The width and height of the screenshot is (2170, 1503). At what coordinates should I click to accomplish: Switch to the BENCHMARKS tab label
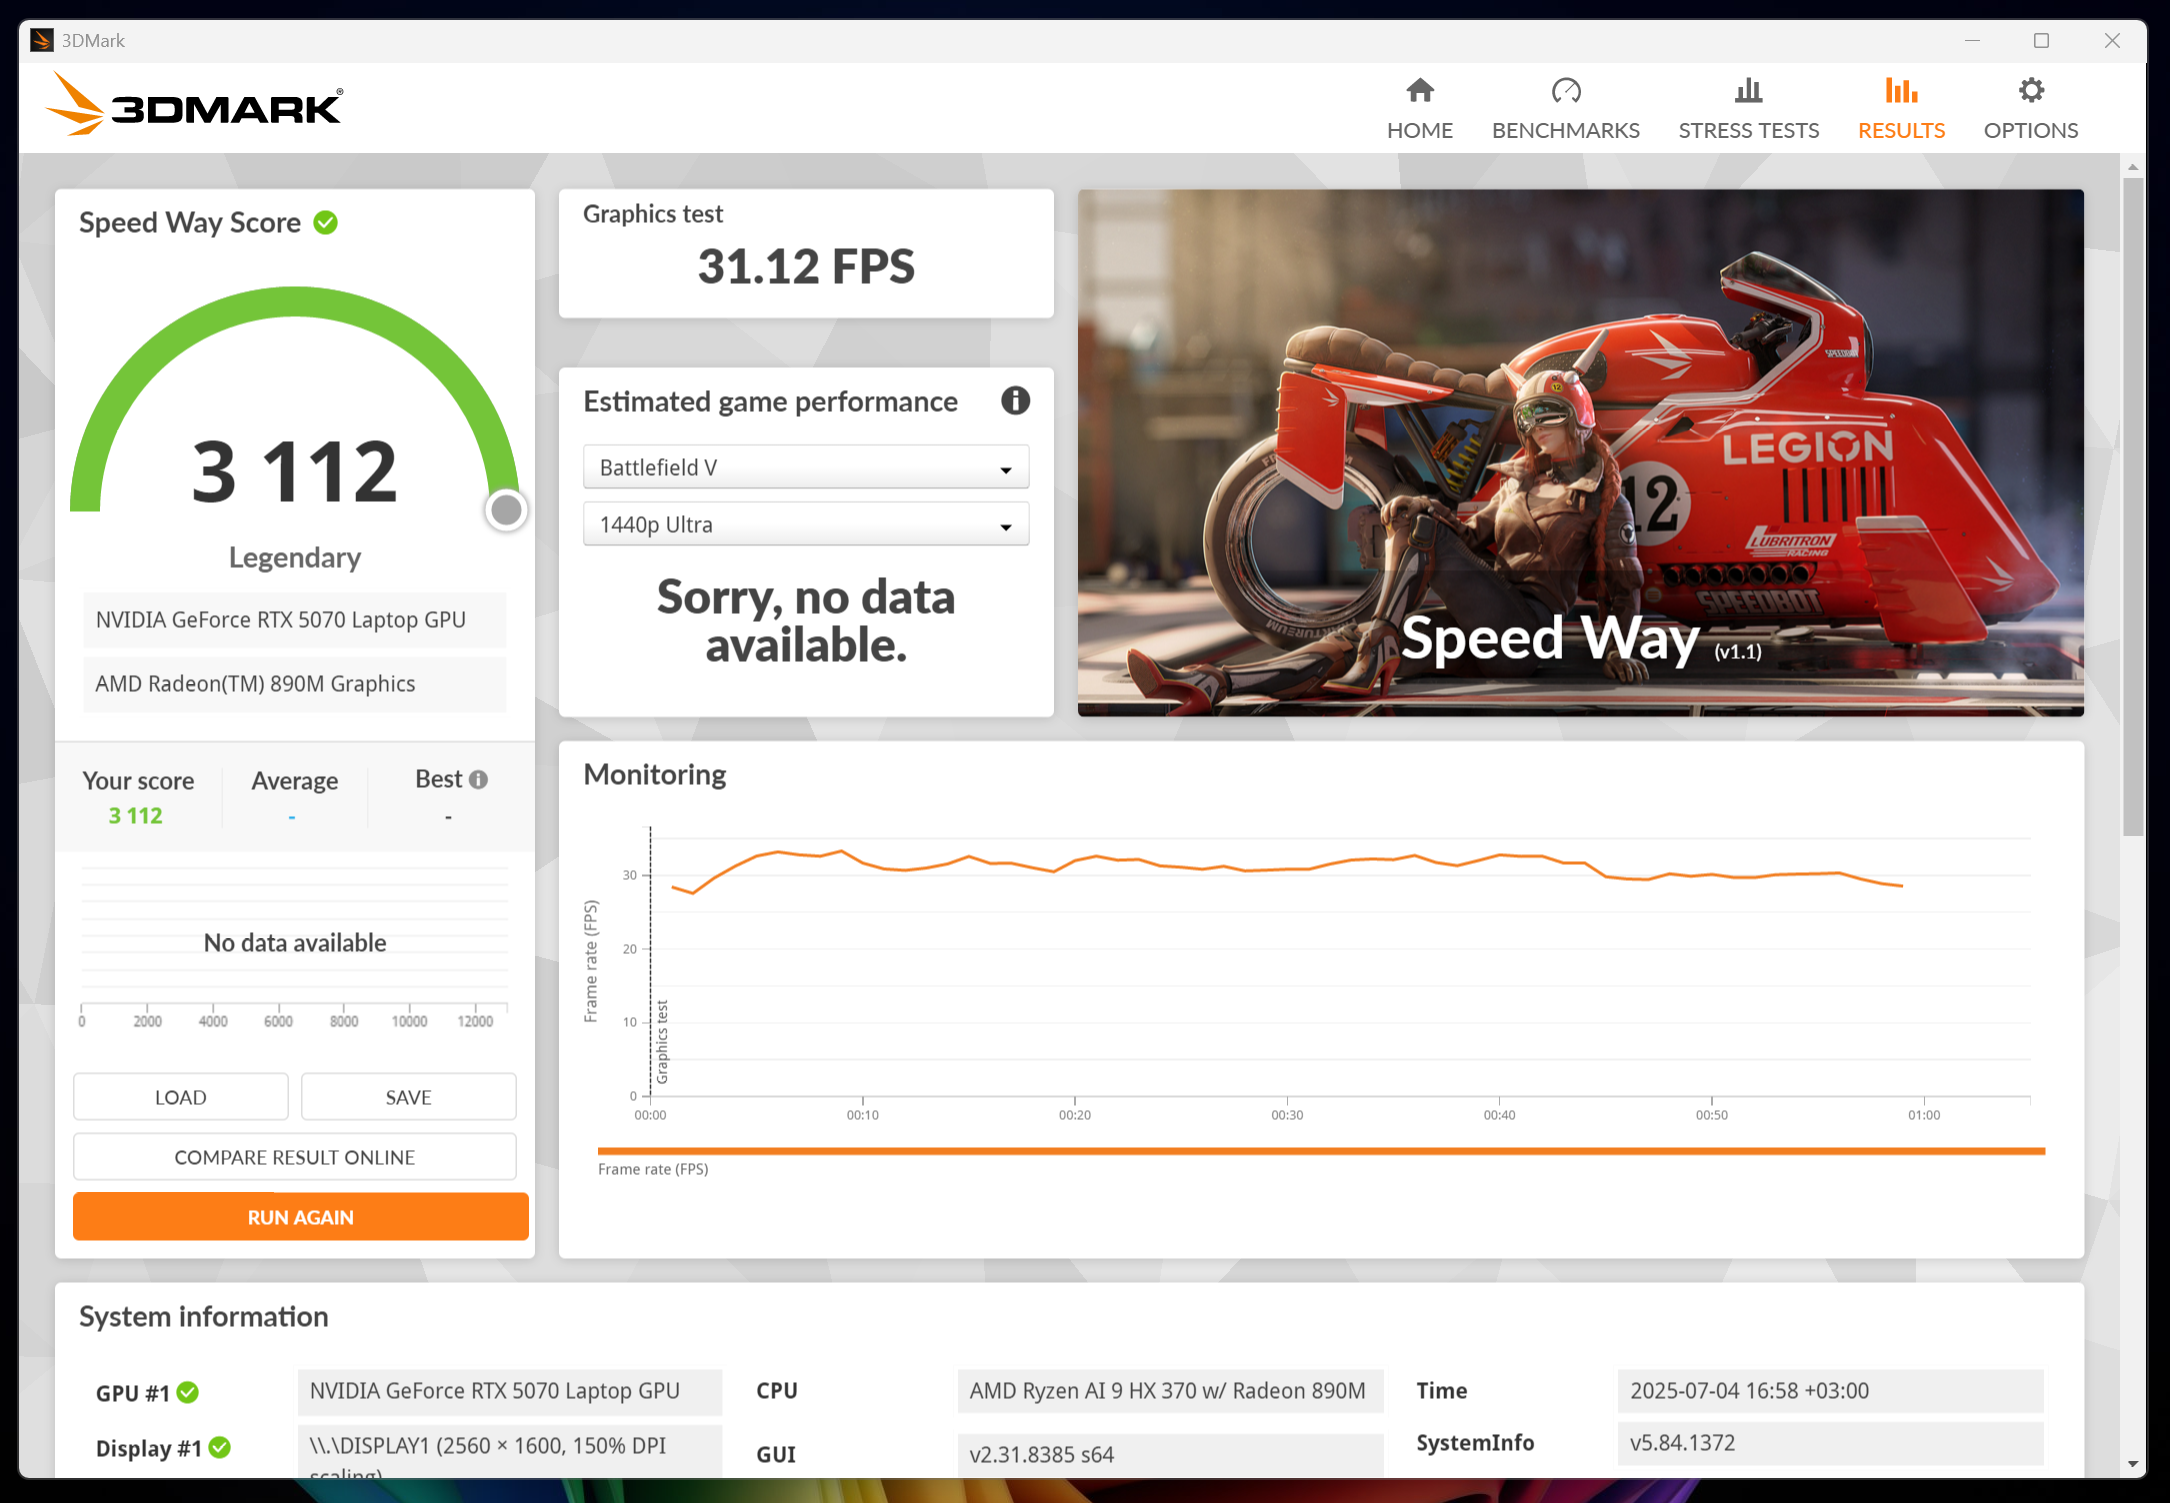pos(1565,130)
